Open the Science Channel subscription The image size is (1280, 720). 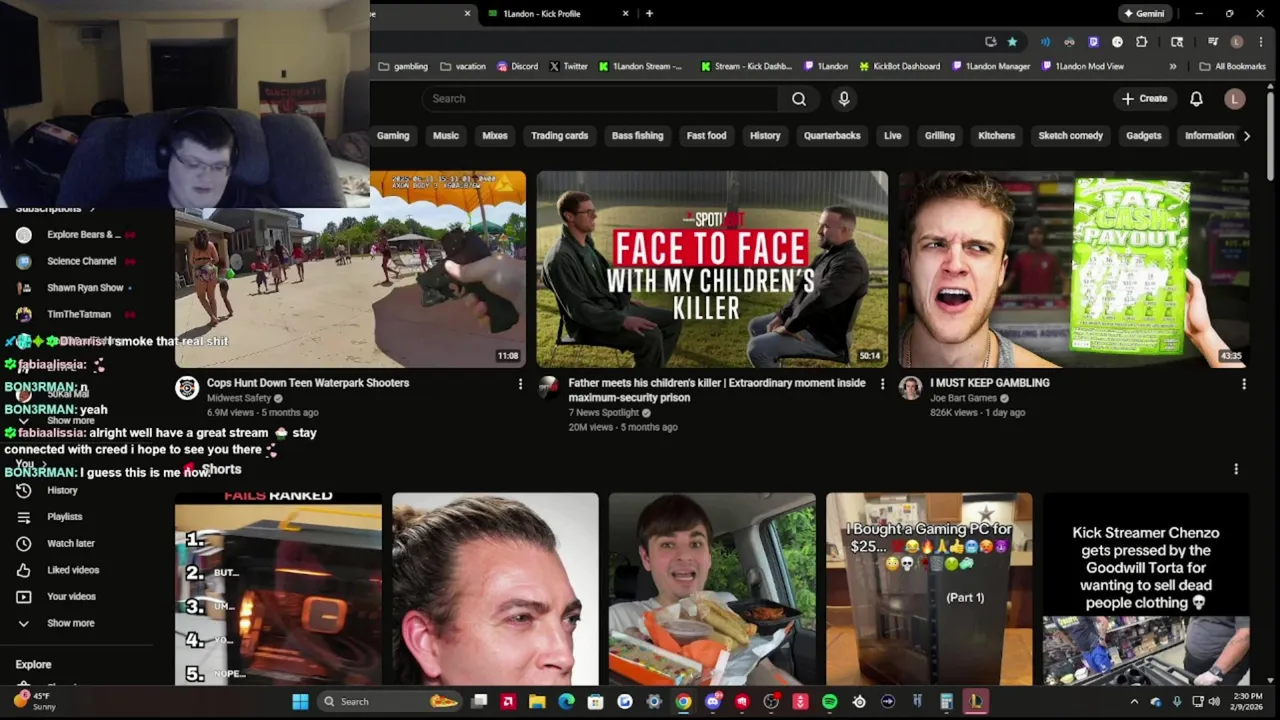(82, 261)
